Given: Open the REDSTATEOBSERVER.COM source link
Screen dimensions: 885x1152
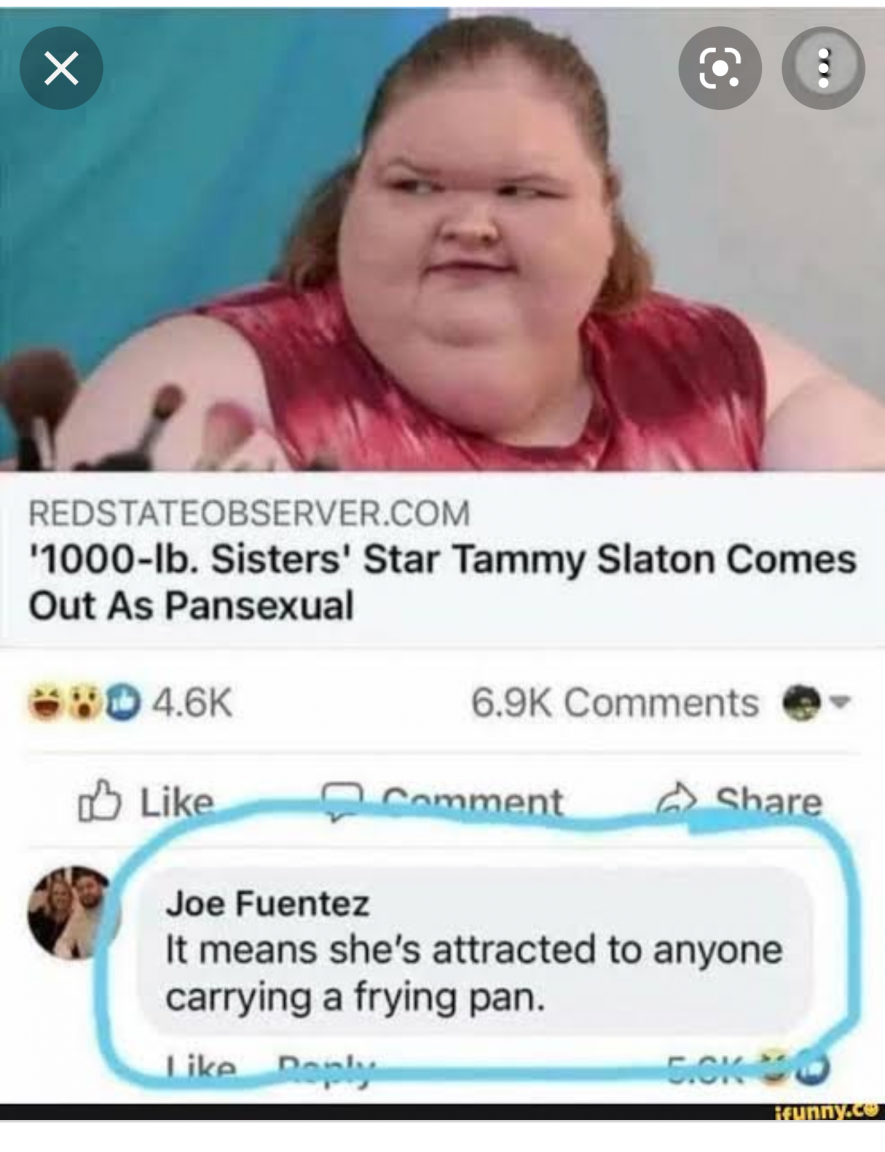Looking at the screenshot, I should 249,513.
